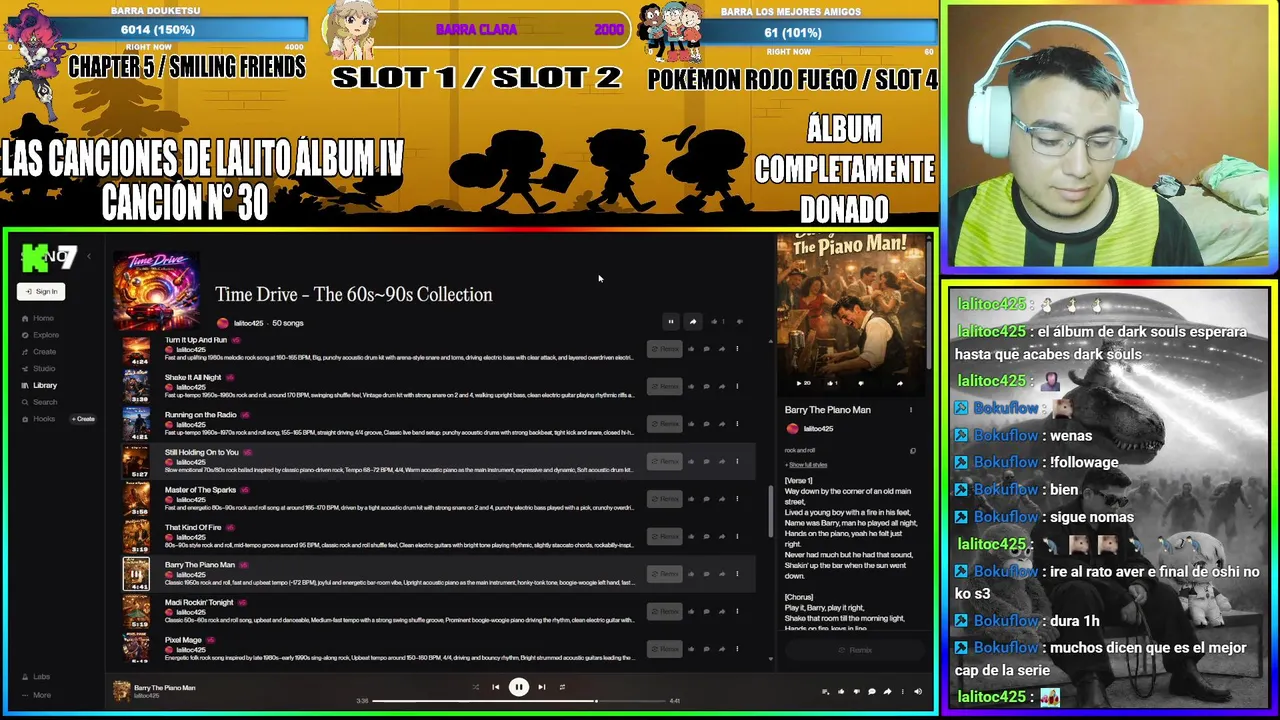The width and height of the screenshot is (1280, 720).
Task: Open options for Barry The Piano Man row
Action: pos(737,574)
